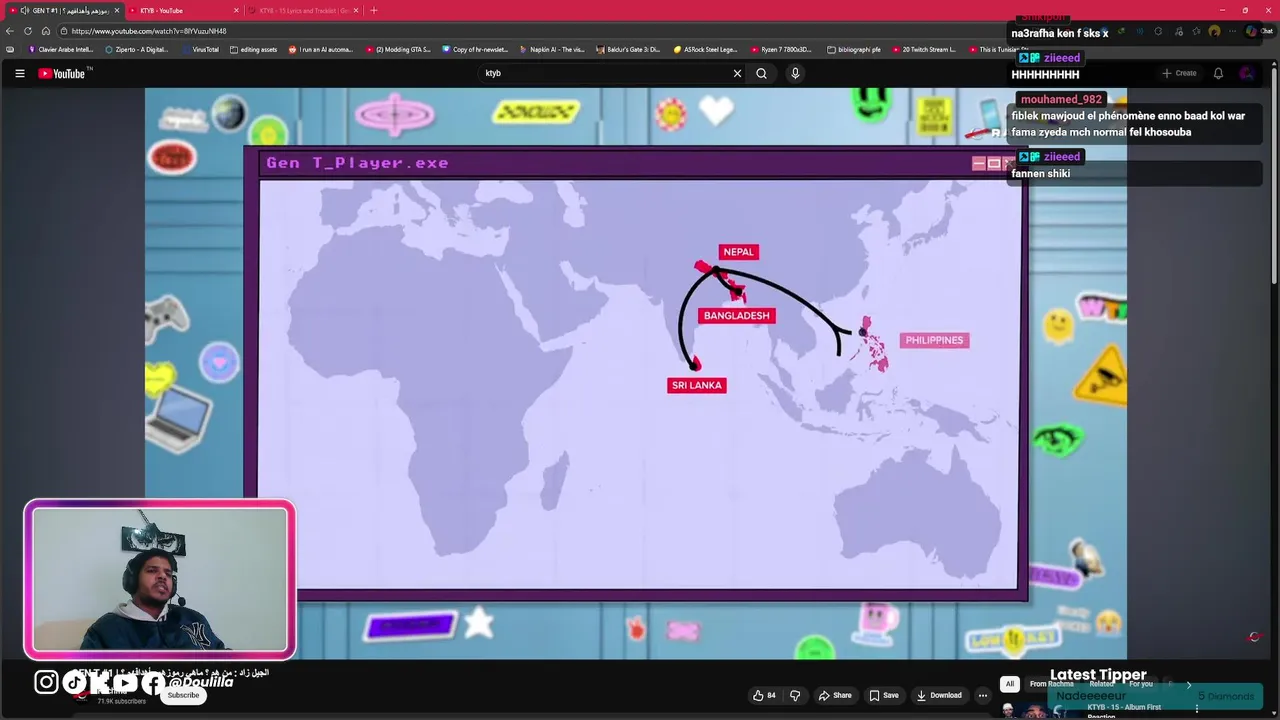The height and width of the screenshot is (720, 1280).
Task: Open the 'bibliographi pfe' bookmark folder
Action: click(854, 49)
